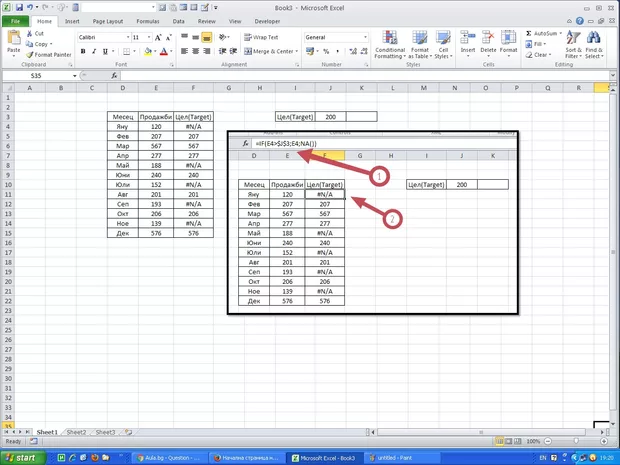
Task: Apply Percent Style format
Action: point(326,51)
